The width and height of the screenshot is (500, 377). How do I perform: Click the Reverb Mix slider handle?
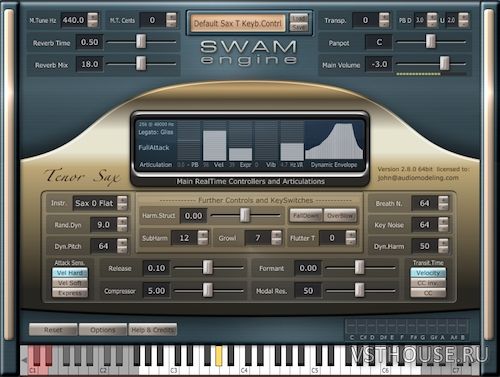coord(141,63)
